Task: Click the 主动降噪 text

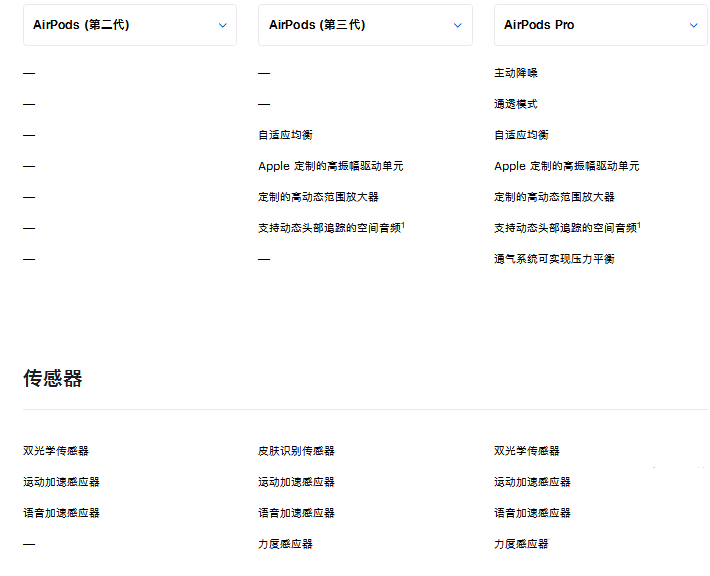Action: 516,73
